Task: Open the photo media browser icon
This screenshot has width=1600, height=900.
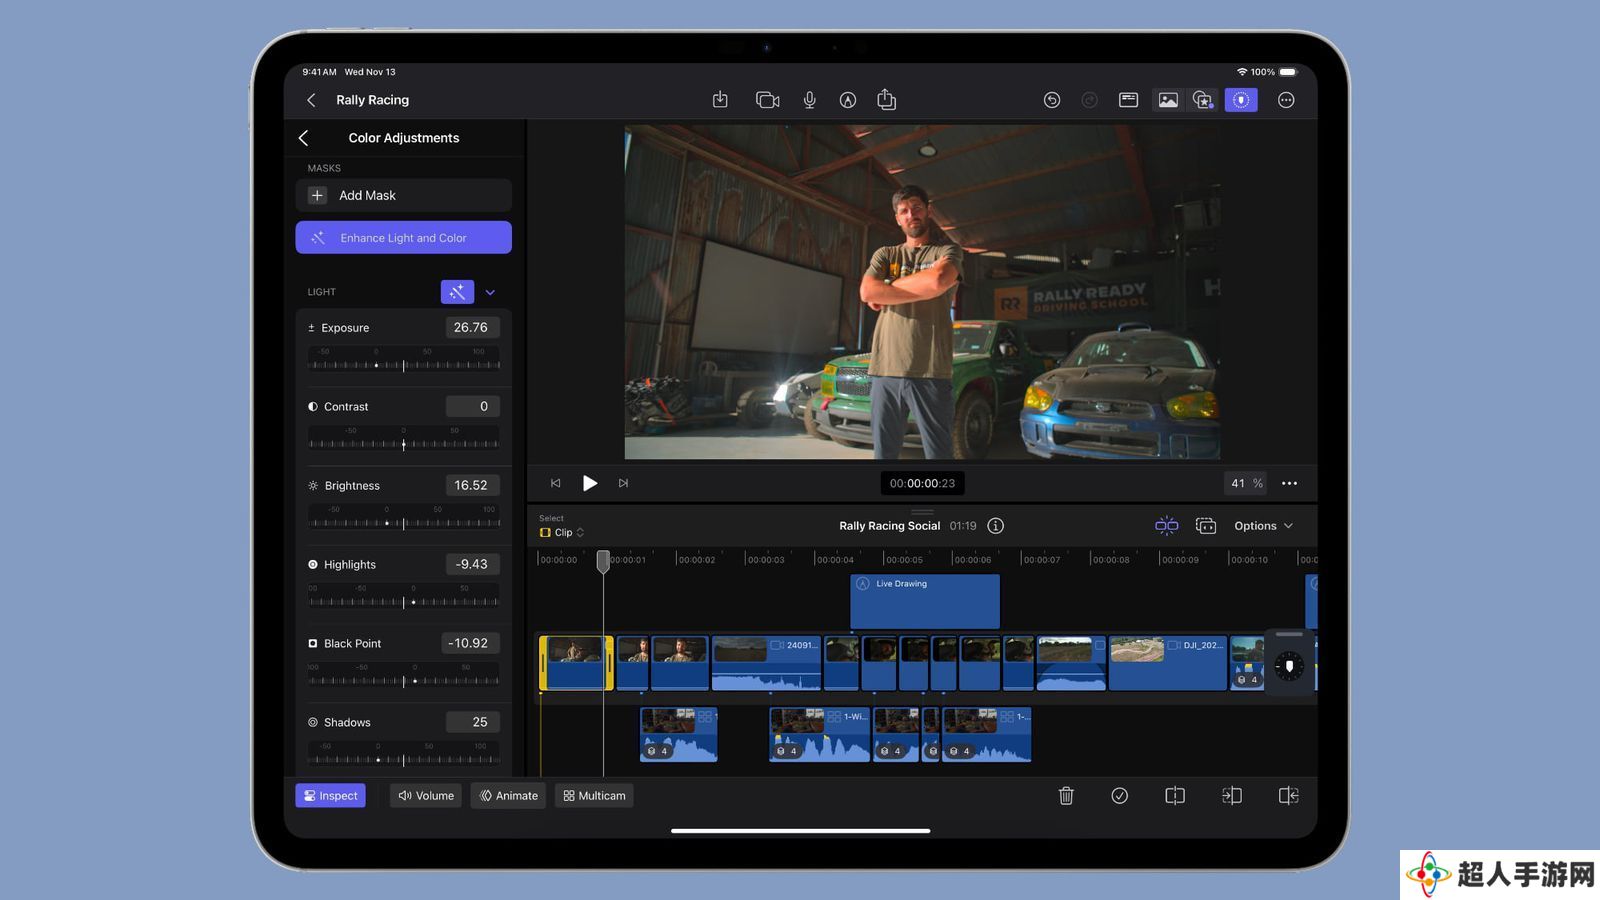Action: (x=1168, y=100)
